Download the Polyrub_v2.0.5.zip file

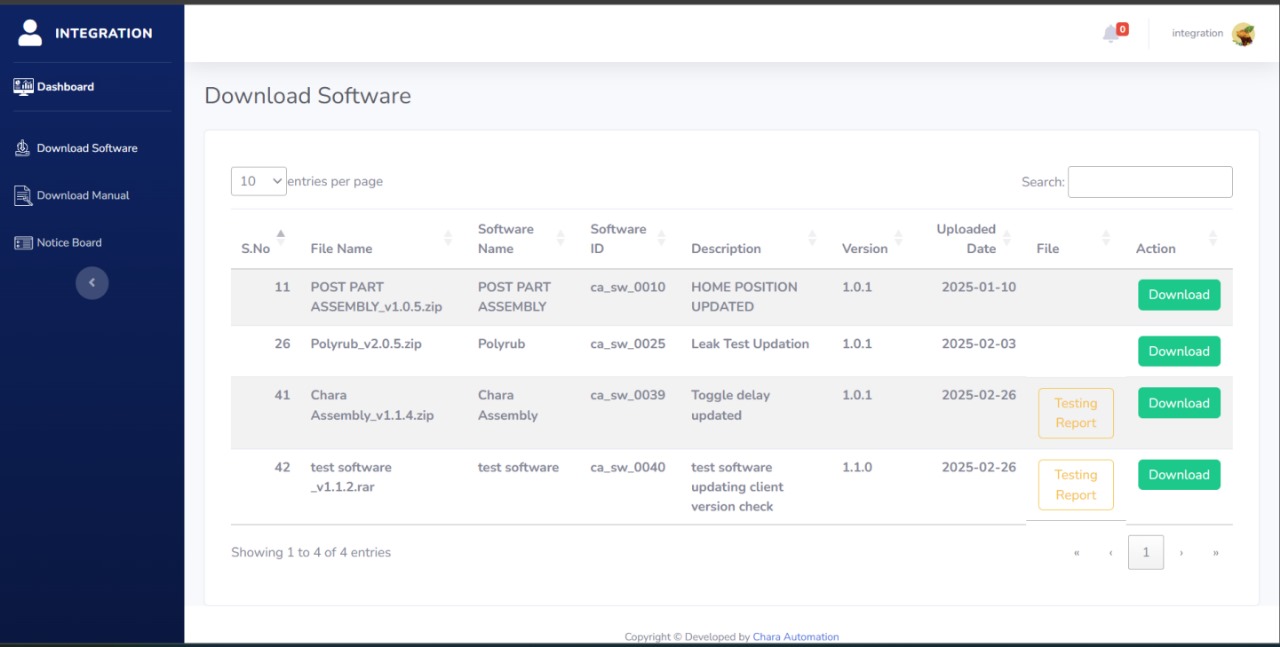click(1179, 351)
